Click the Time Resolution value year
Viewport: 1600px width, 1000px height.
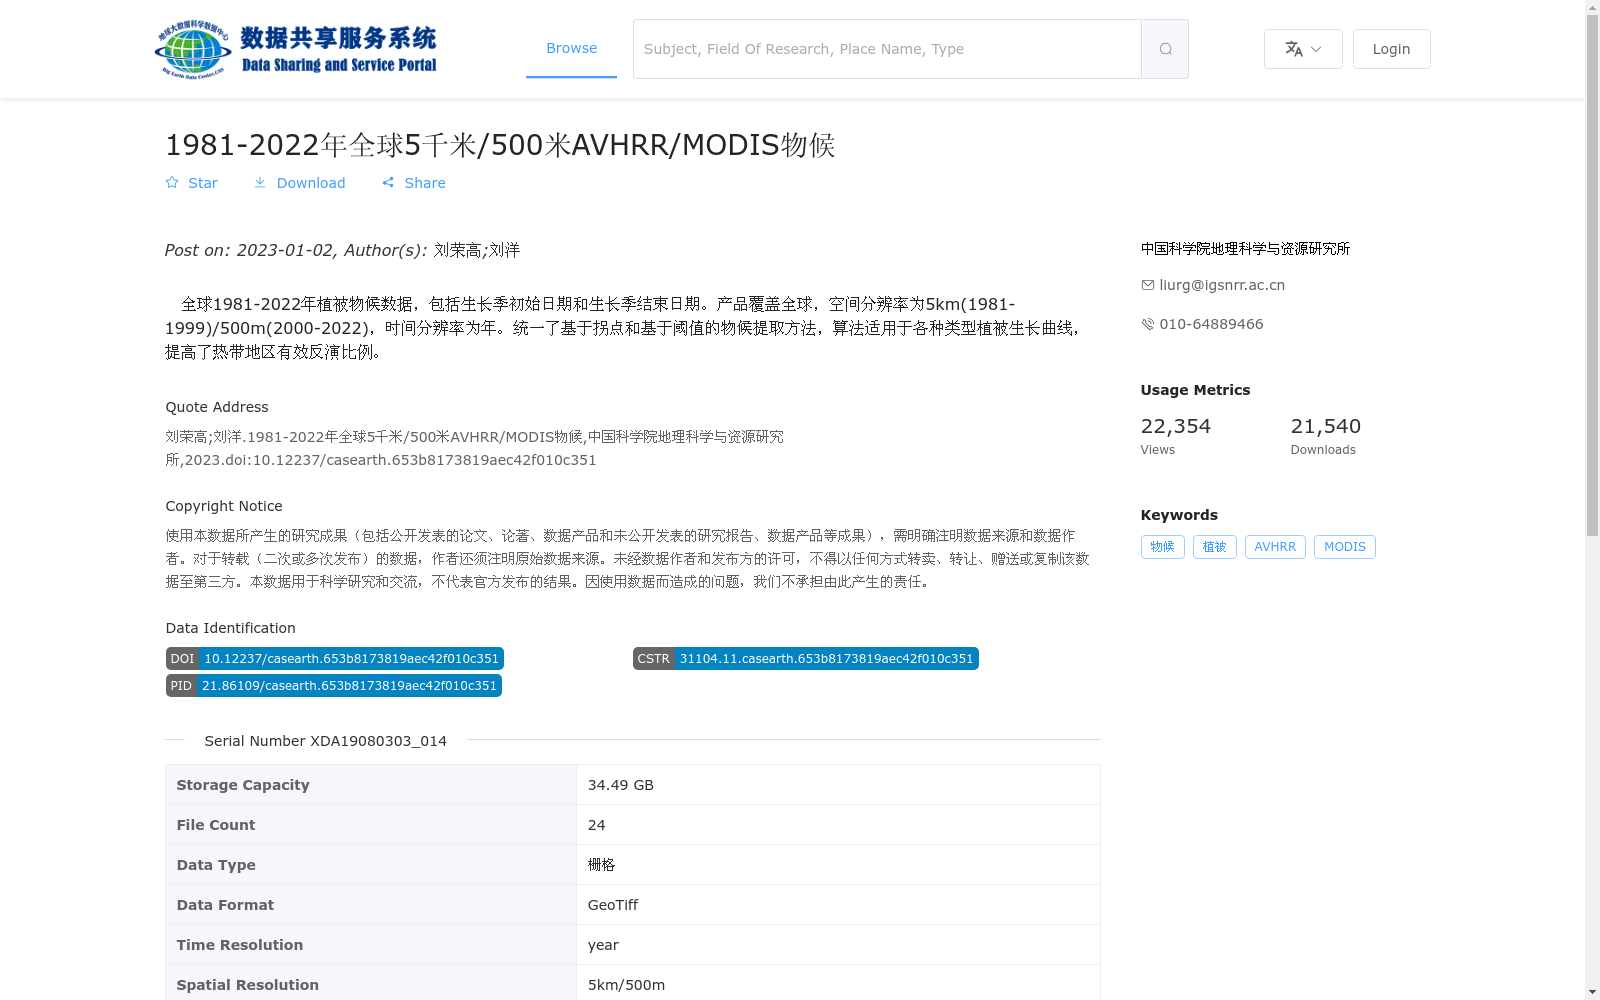pos(603,945)
